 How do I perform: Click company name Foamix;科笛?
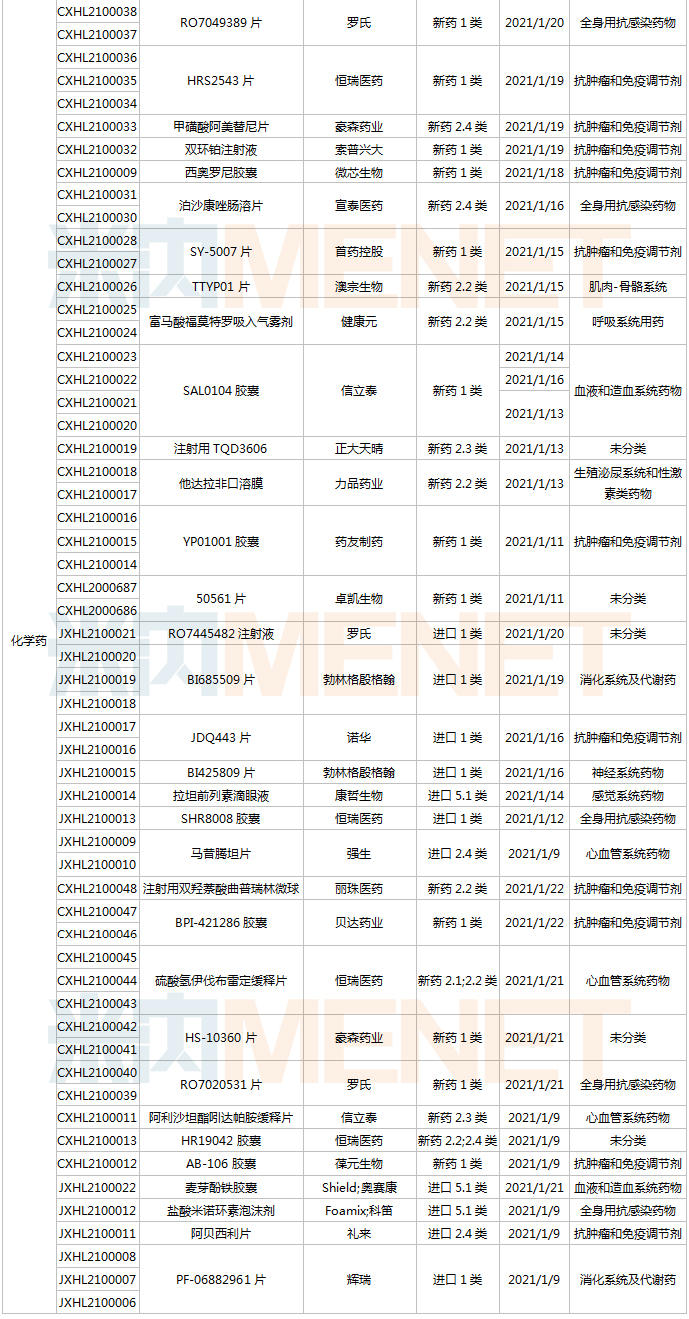point(359,1211)
